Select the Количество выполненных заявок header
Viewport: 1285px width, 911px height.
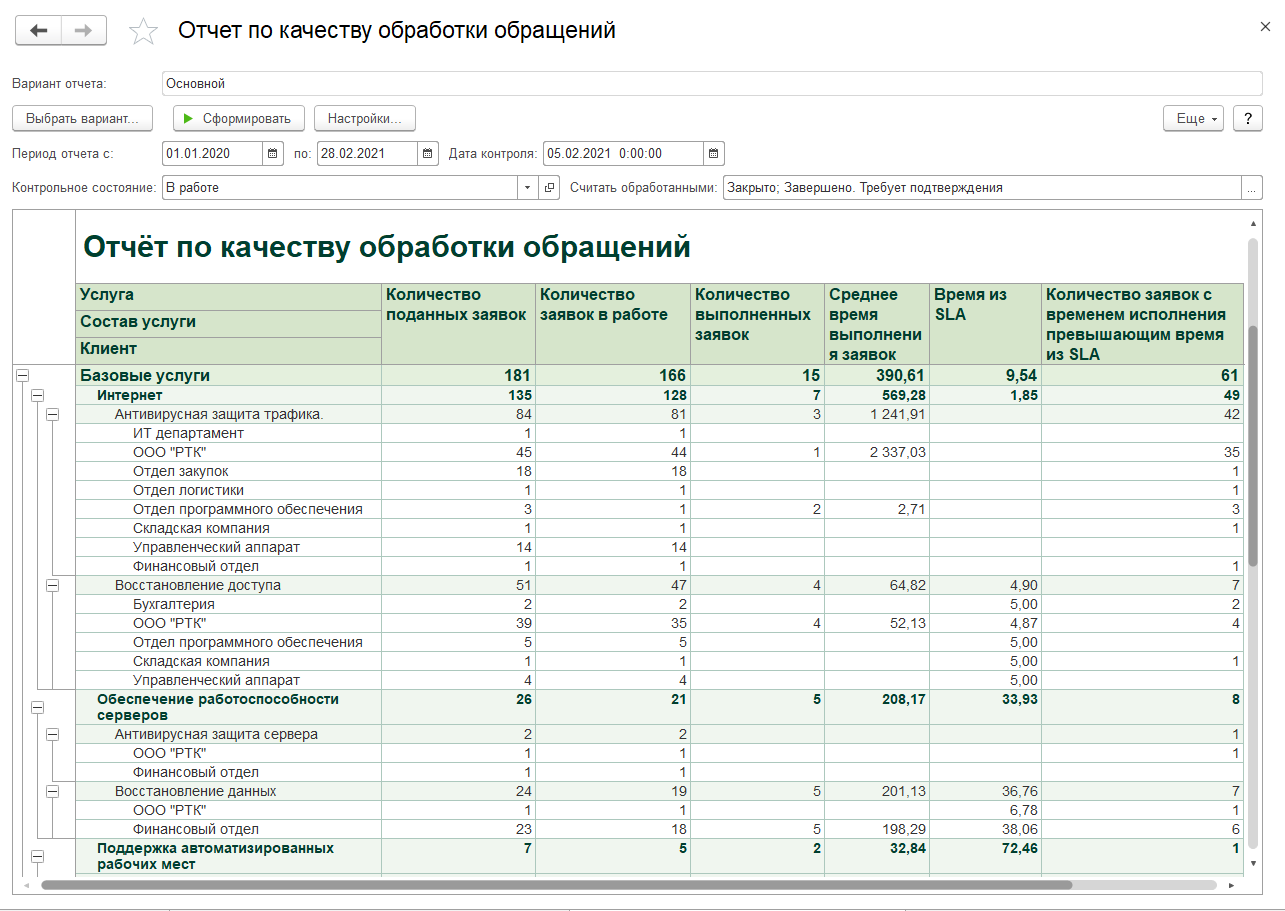tap(757, 324)
